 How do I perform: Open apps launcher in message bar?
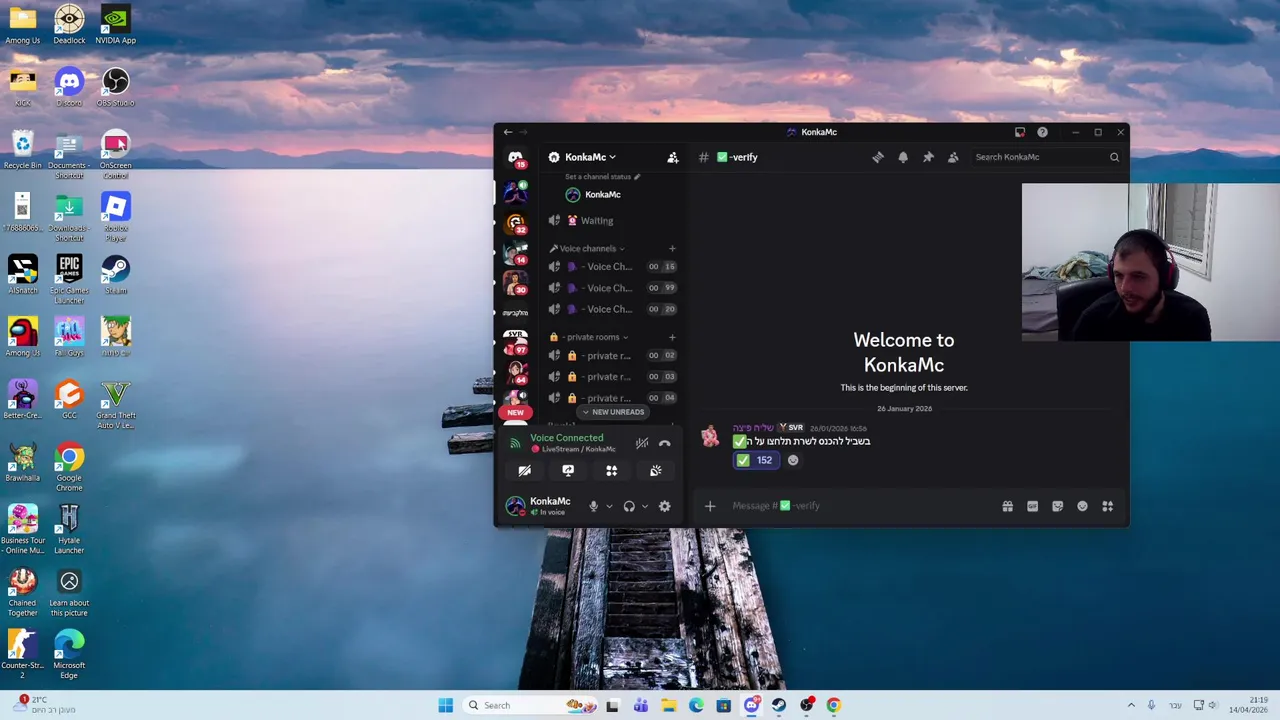[x=1107, y=506]
